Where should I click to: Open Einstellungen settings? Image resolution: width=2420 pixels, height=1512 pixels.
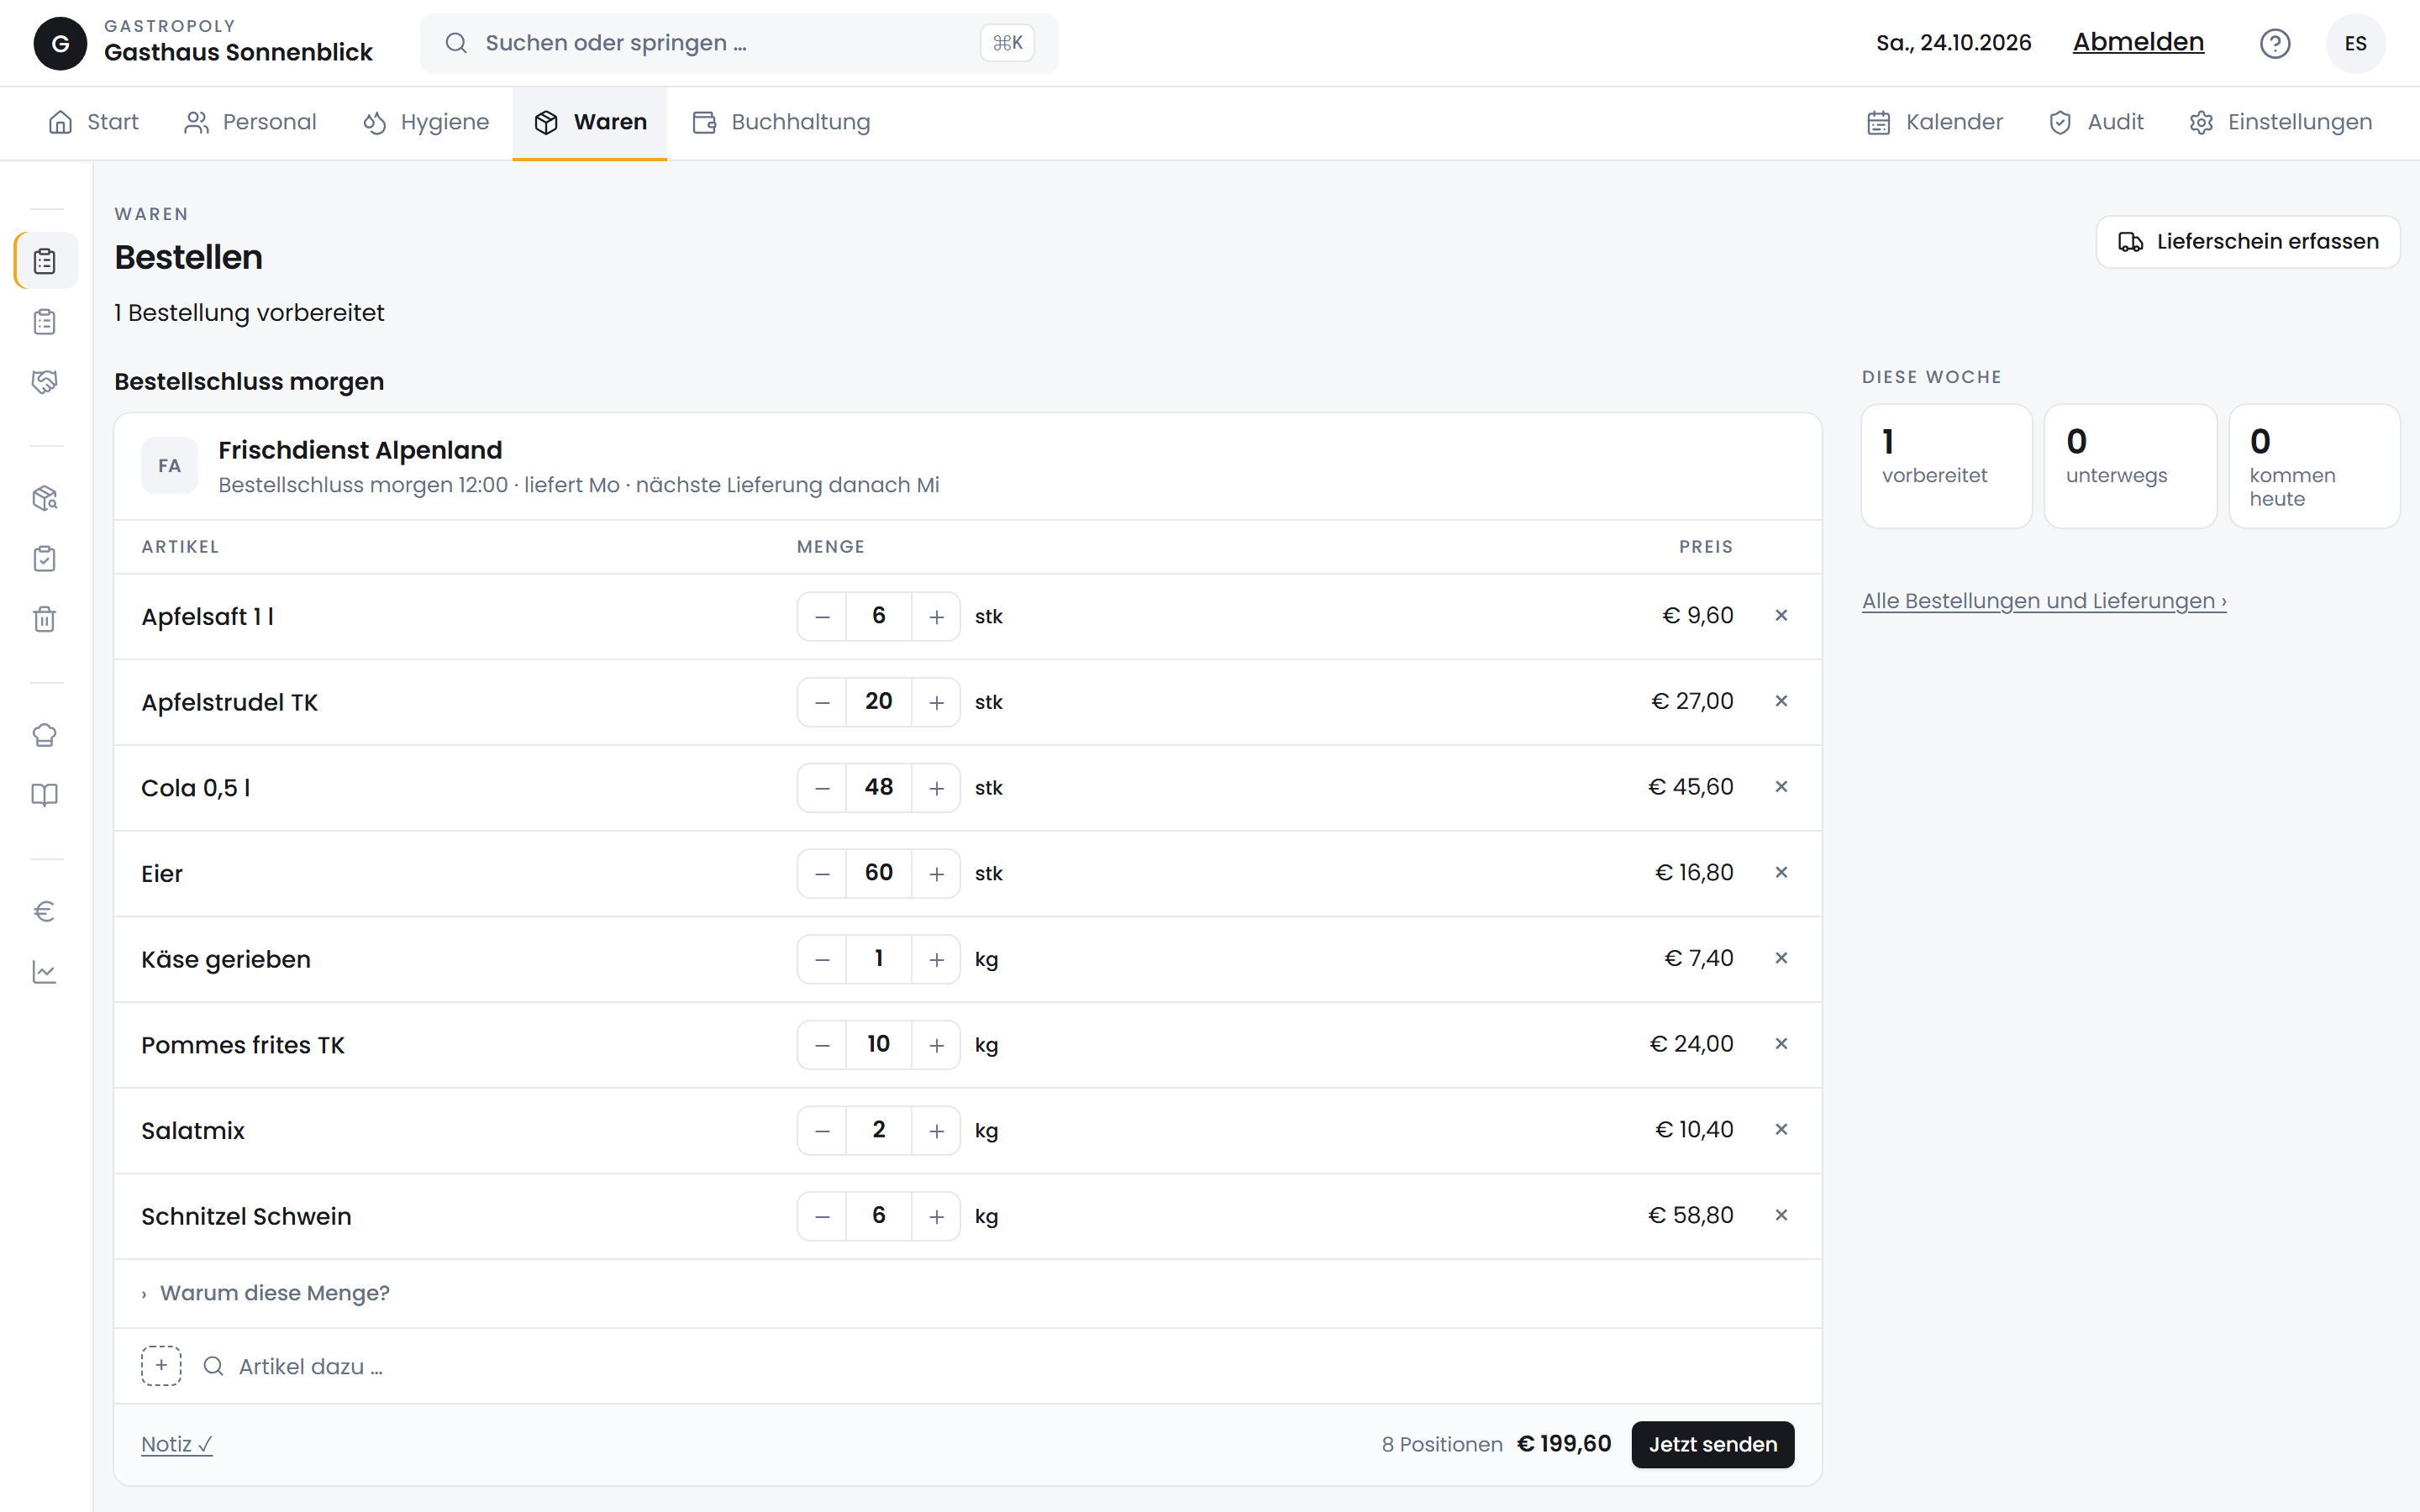click(x=2280, y=122)
